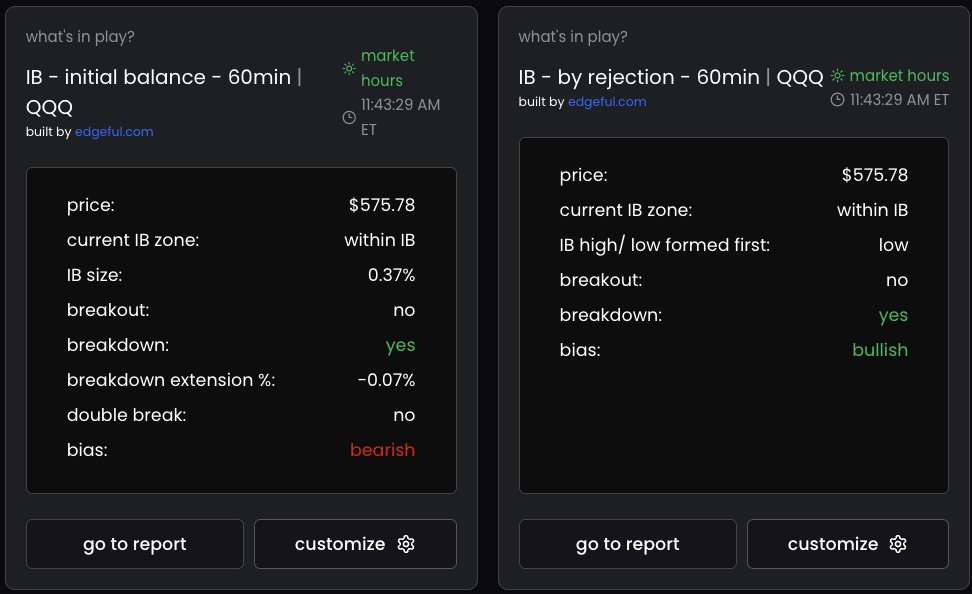Open the edgeful.com link on initial balance card

pos(114,131)
